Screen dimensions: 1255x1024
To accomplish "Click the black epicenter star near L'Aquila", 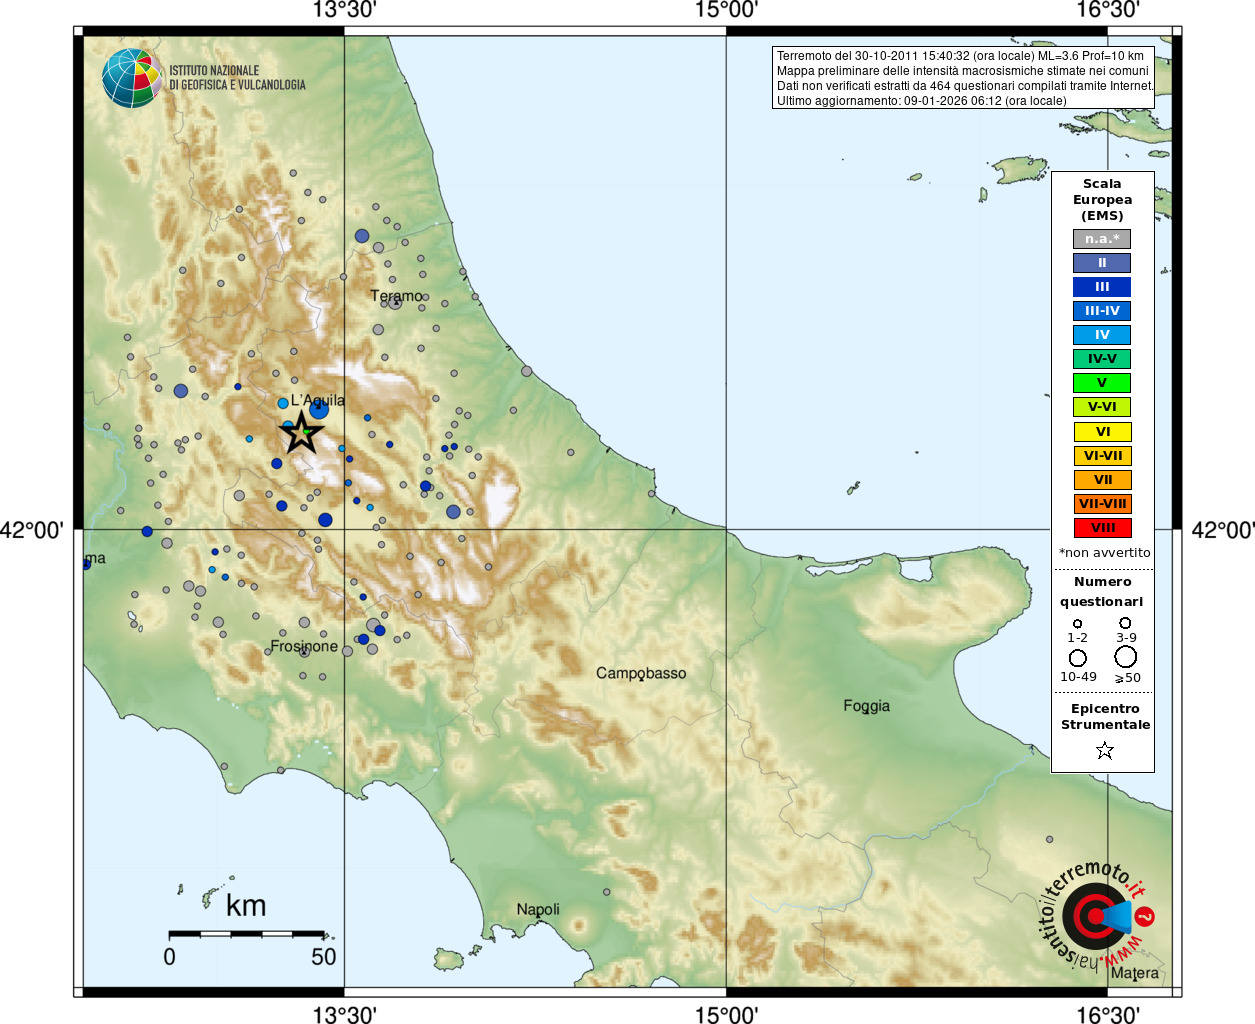I will [x=302, y=433].
